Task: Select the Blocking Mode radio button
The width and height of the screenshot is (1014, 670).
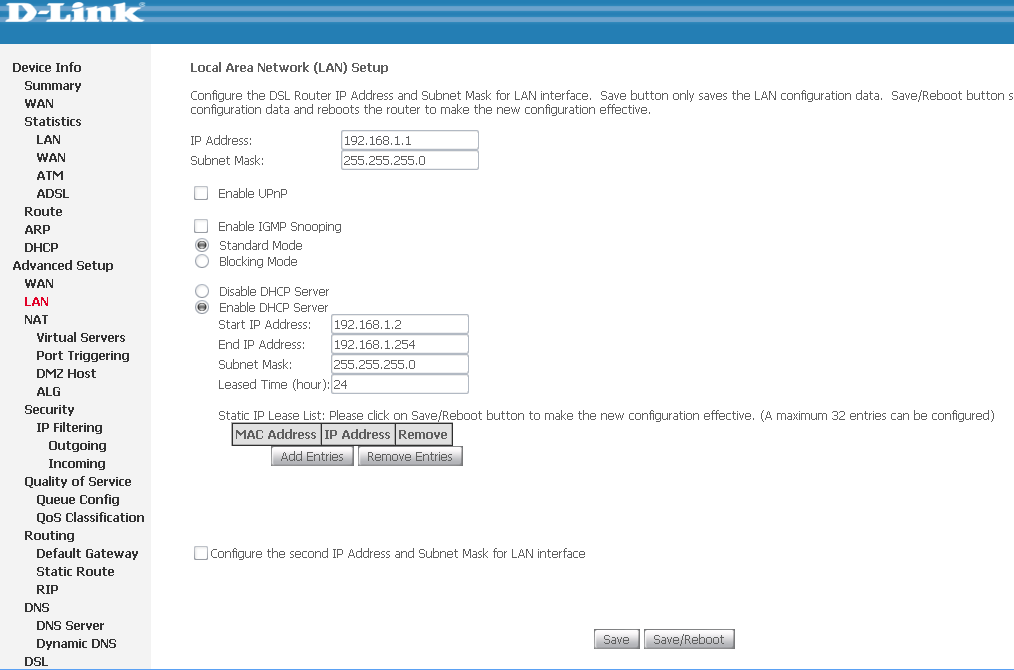Action: click(x=202, y=261)
